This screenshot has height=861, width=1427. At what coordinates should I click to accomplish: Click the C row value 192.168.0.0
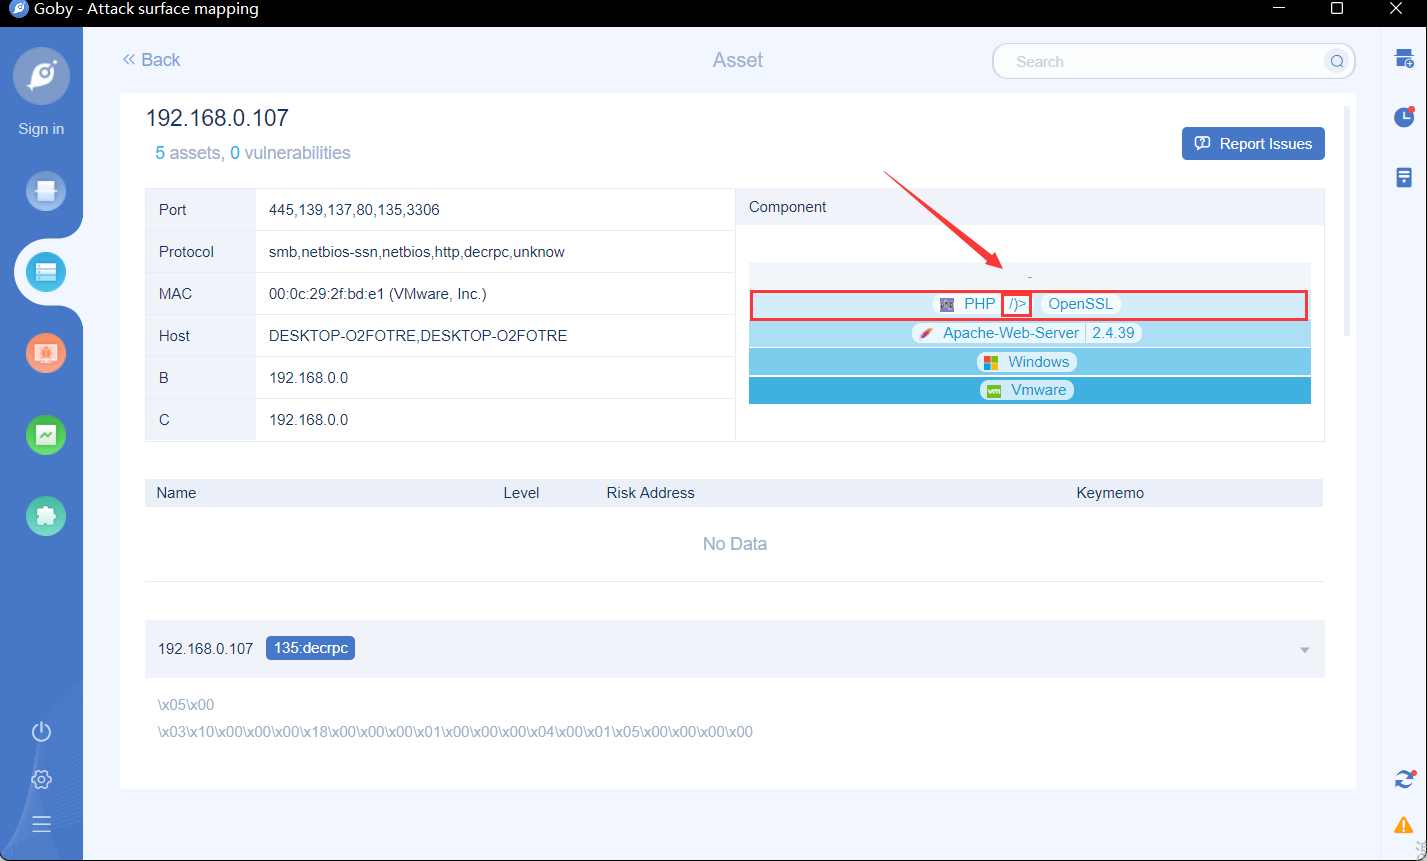[308, 420]
